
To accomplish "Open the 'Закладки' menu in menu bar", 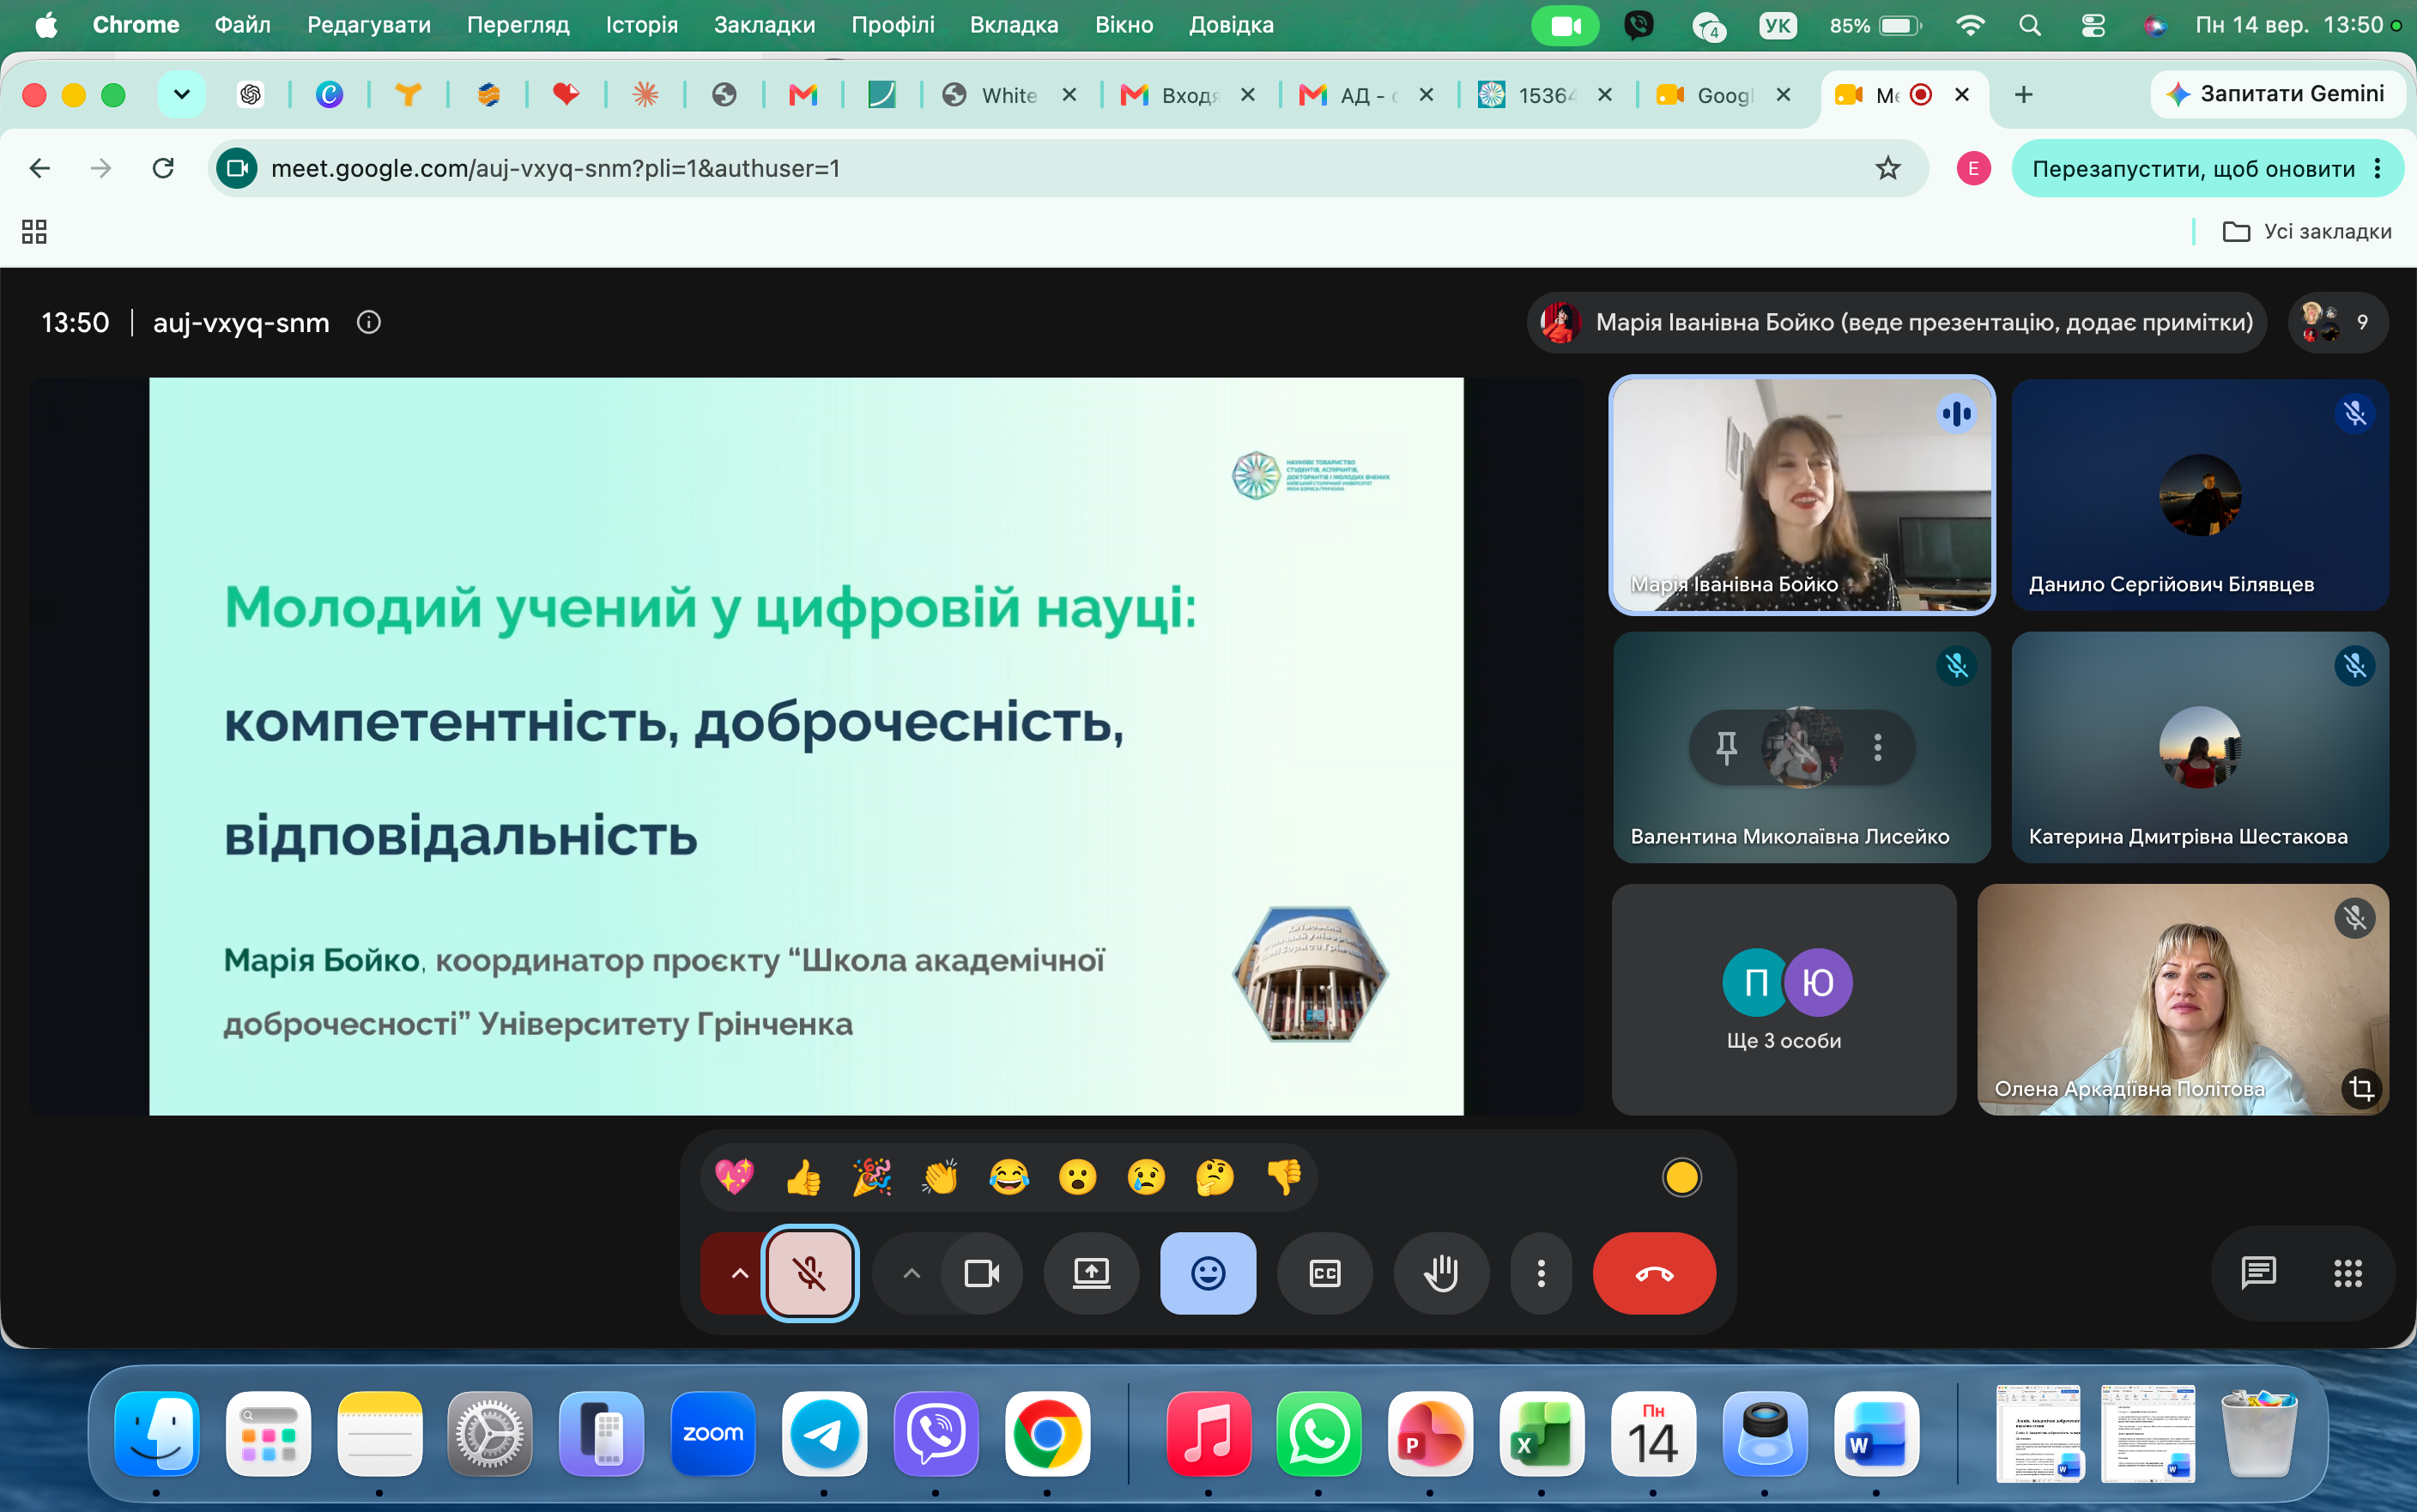I will click(x=764, y=25).
